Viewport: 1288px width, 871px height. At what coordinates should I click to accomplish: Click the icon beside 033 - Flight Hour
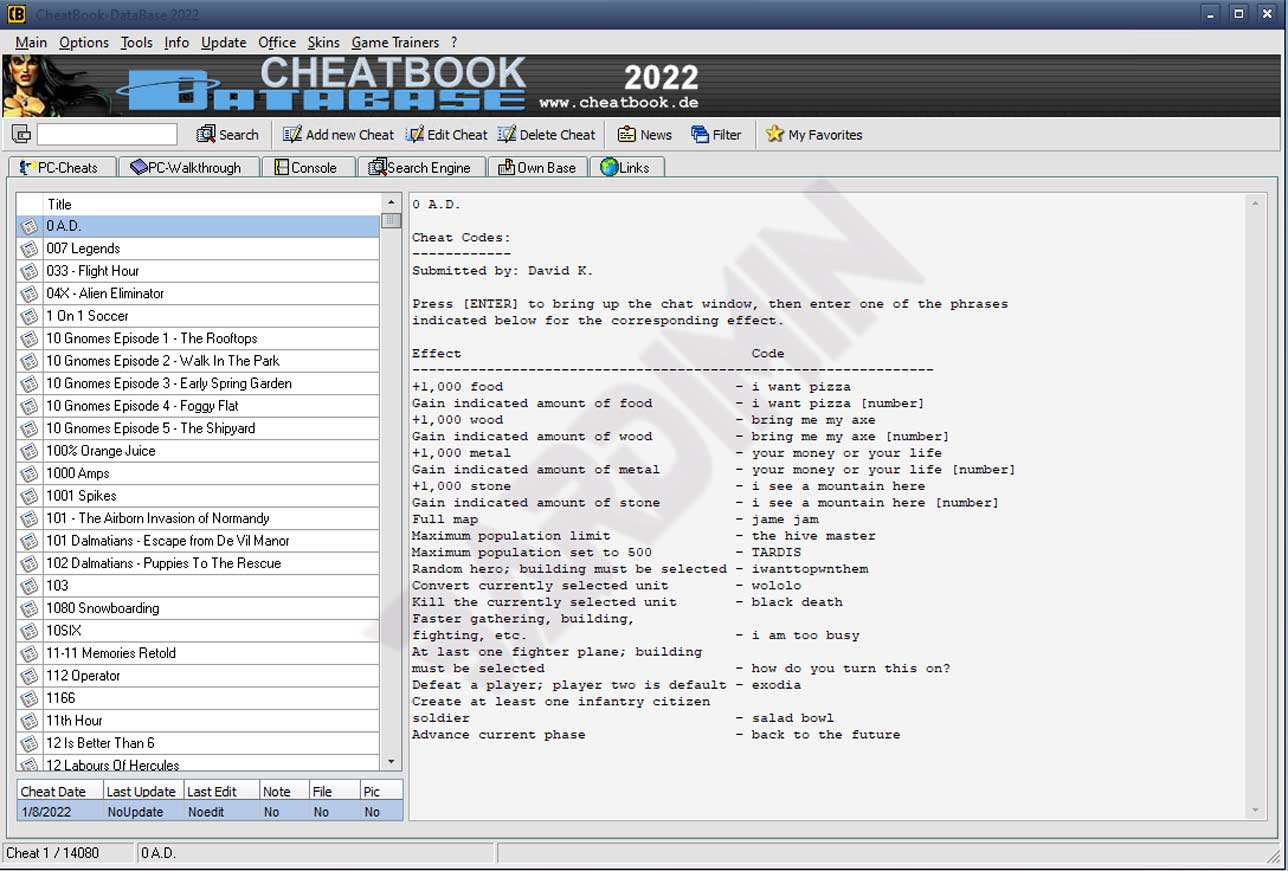click(29, 272)
